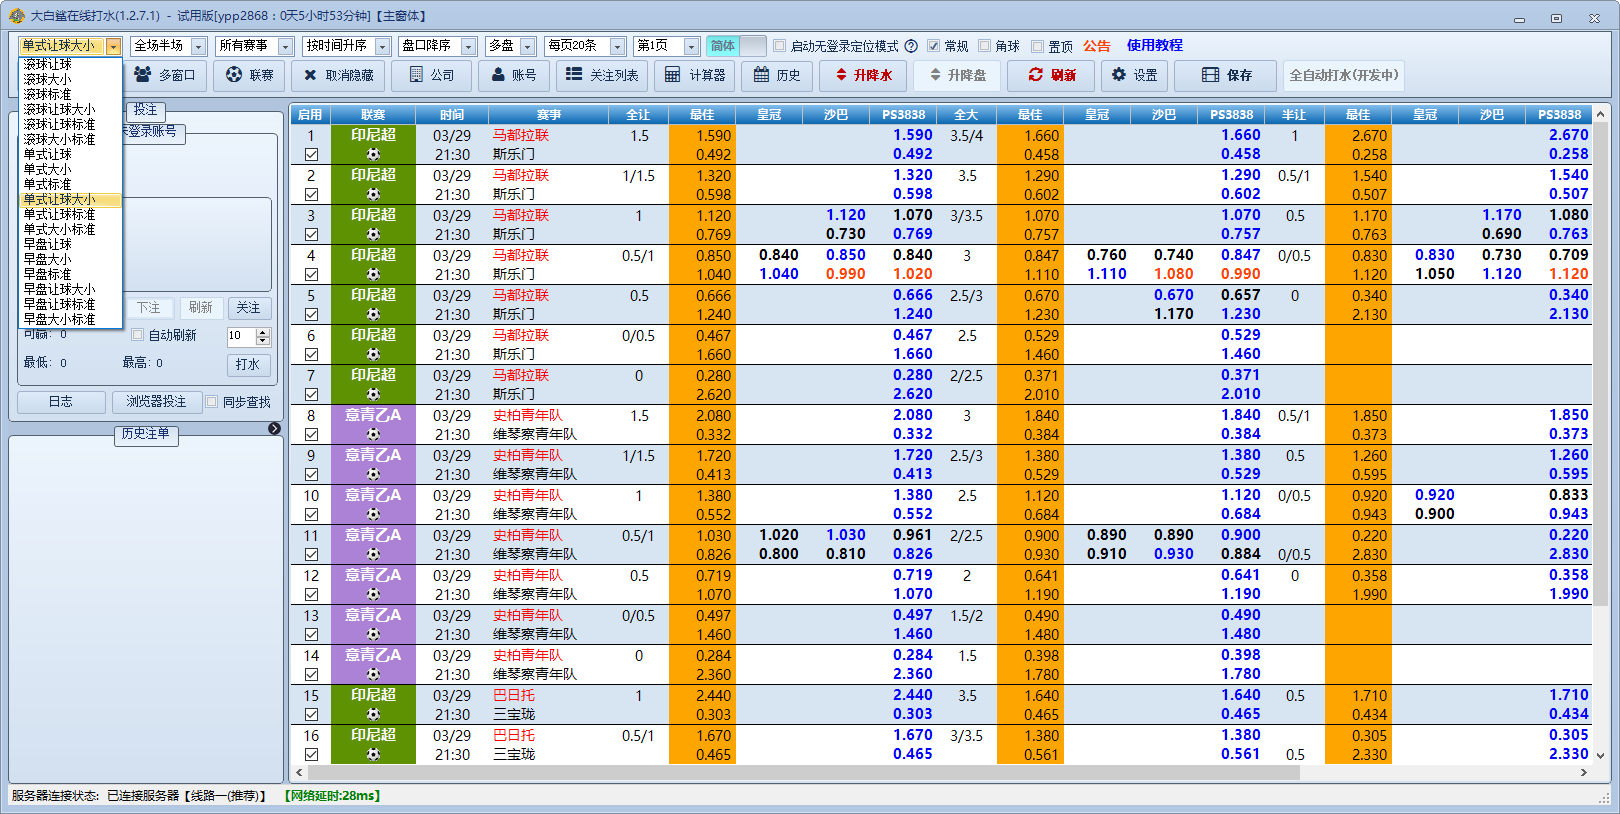Click the 打水 button
Screen dimensions: 1620x814
coord(248,364)
